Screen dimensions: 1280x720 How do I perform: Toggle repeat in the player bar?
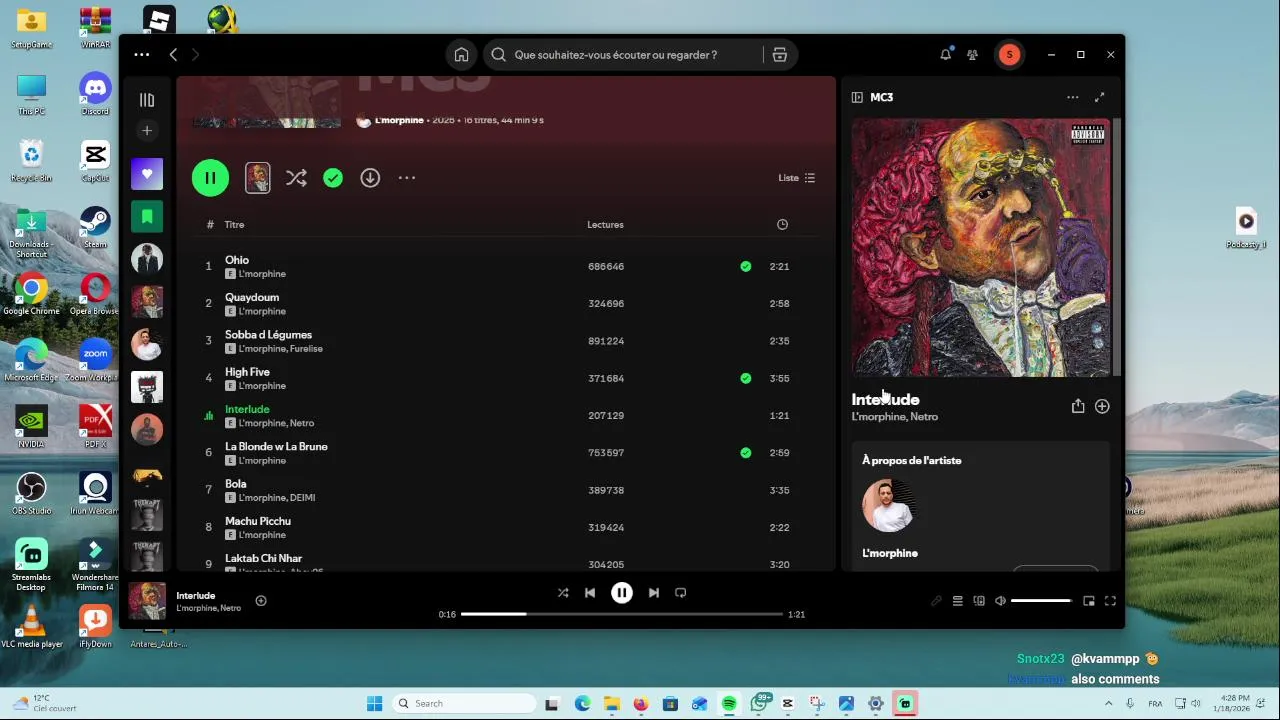(x=681, y=593)
